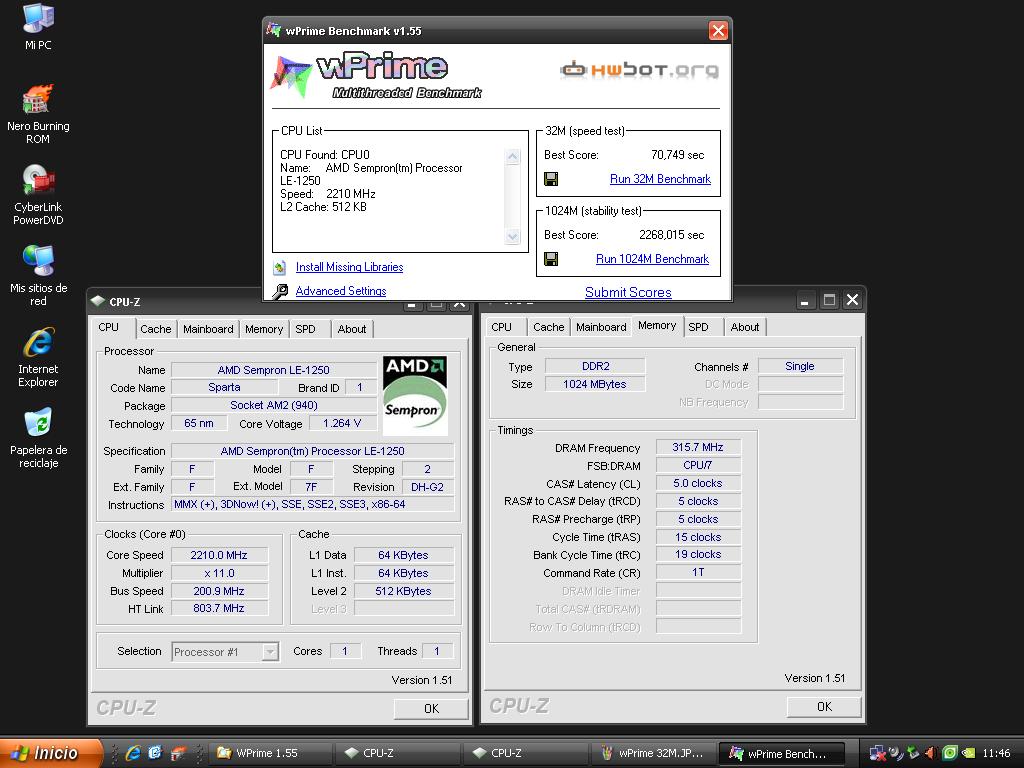Switch to CPU tab in right CPU-Z window

(502, 327)
